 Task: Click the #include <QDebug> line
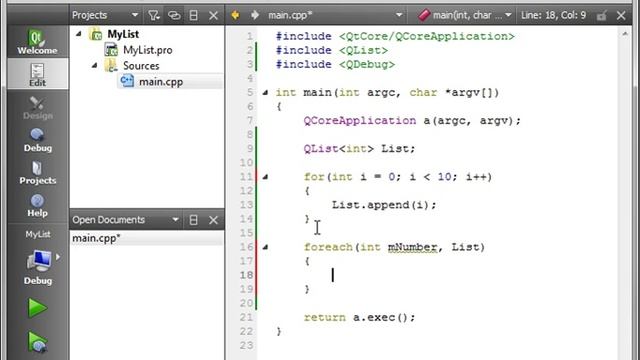335,64
